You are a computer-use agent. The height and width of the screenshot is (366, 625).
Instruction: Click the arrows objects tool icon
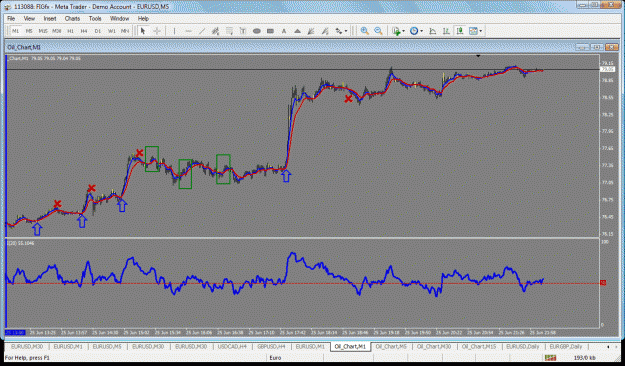click(x=339, y=31)
